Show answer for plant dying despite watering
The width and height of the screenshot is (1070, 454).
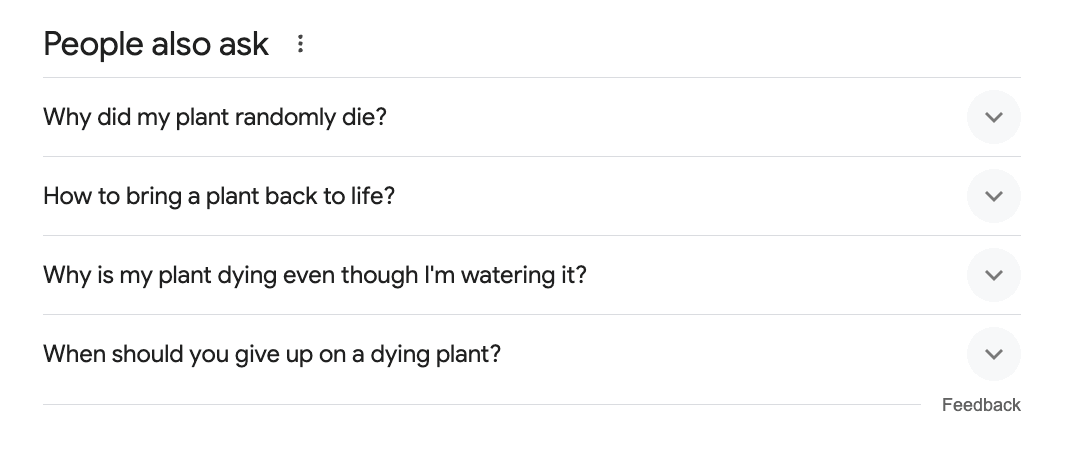pos(532,275)
